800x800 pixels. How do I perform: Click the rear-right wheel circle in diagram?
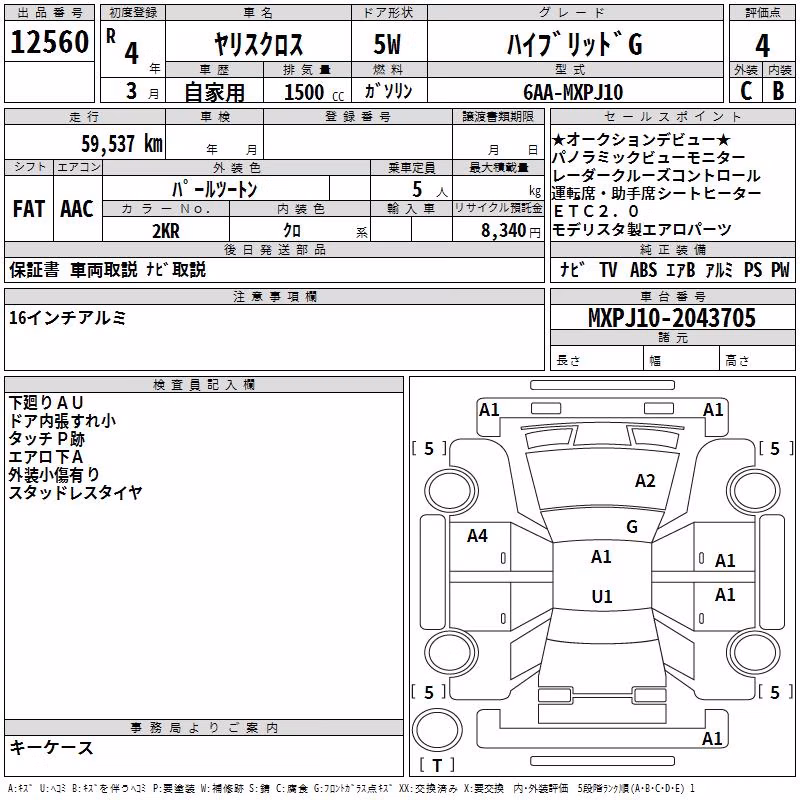pyautogui.click(x=754, y=653)
